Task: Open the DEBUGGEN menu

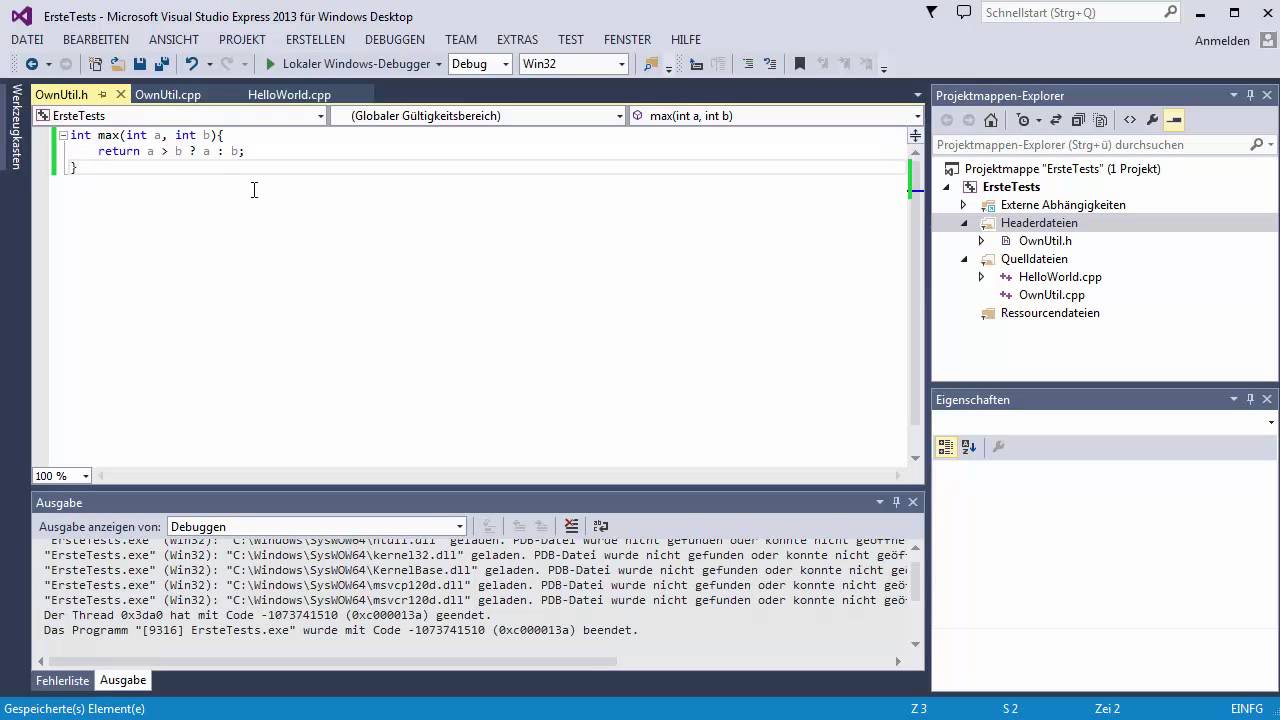Action: click(x=395, y=39)
